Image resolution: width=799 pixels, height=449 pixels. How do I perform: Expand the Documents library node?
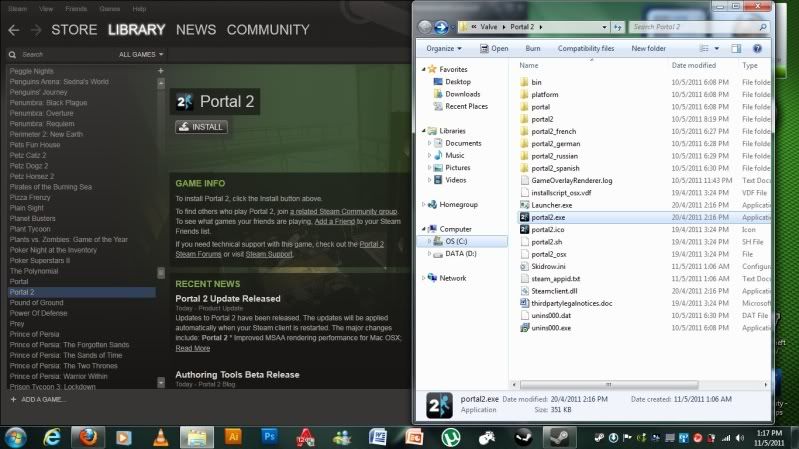[x=430, y=143]
